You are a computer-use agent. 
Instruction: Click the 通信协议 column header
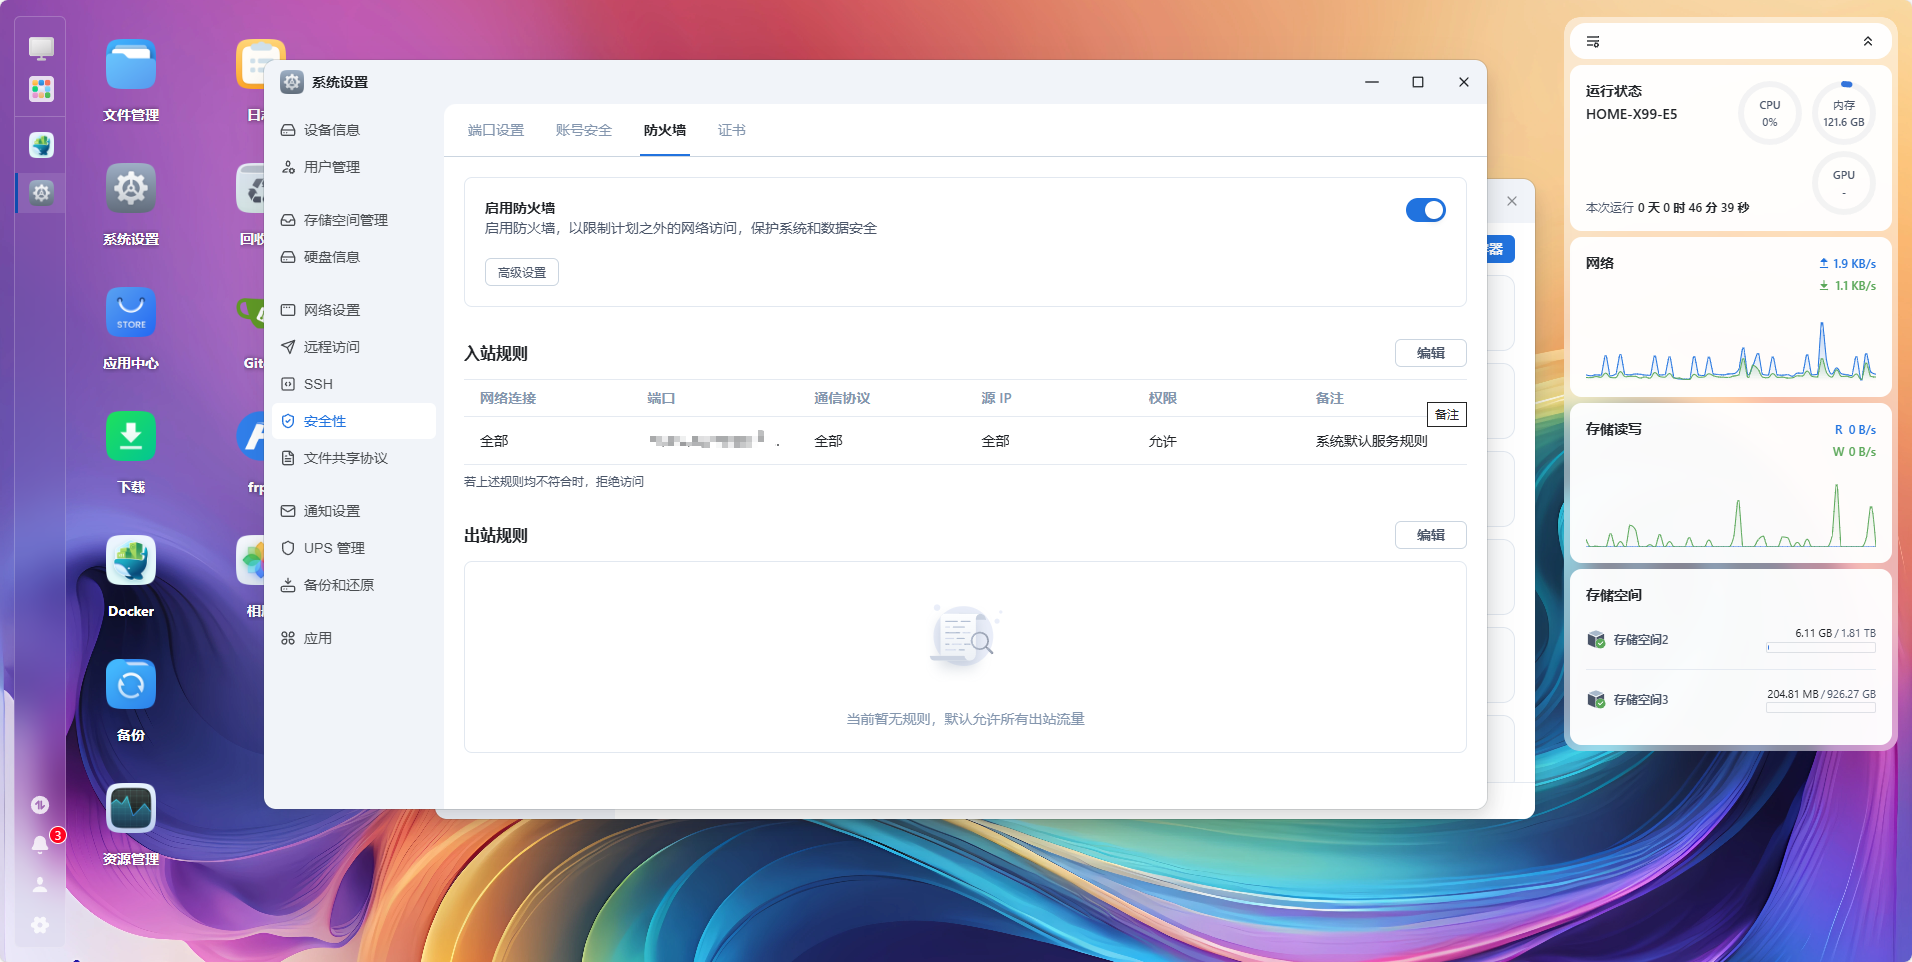(842, 398)
